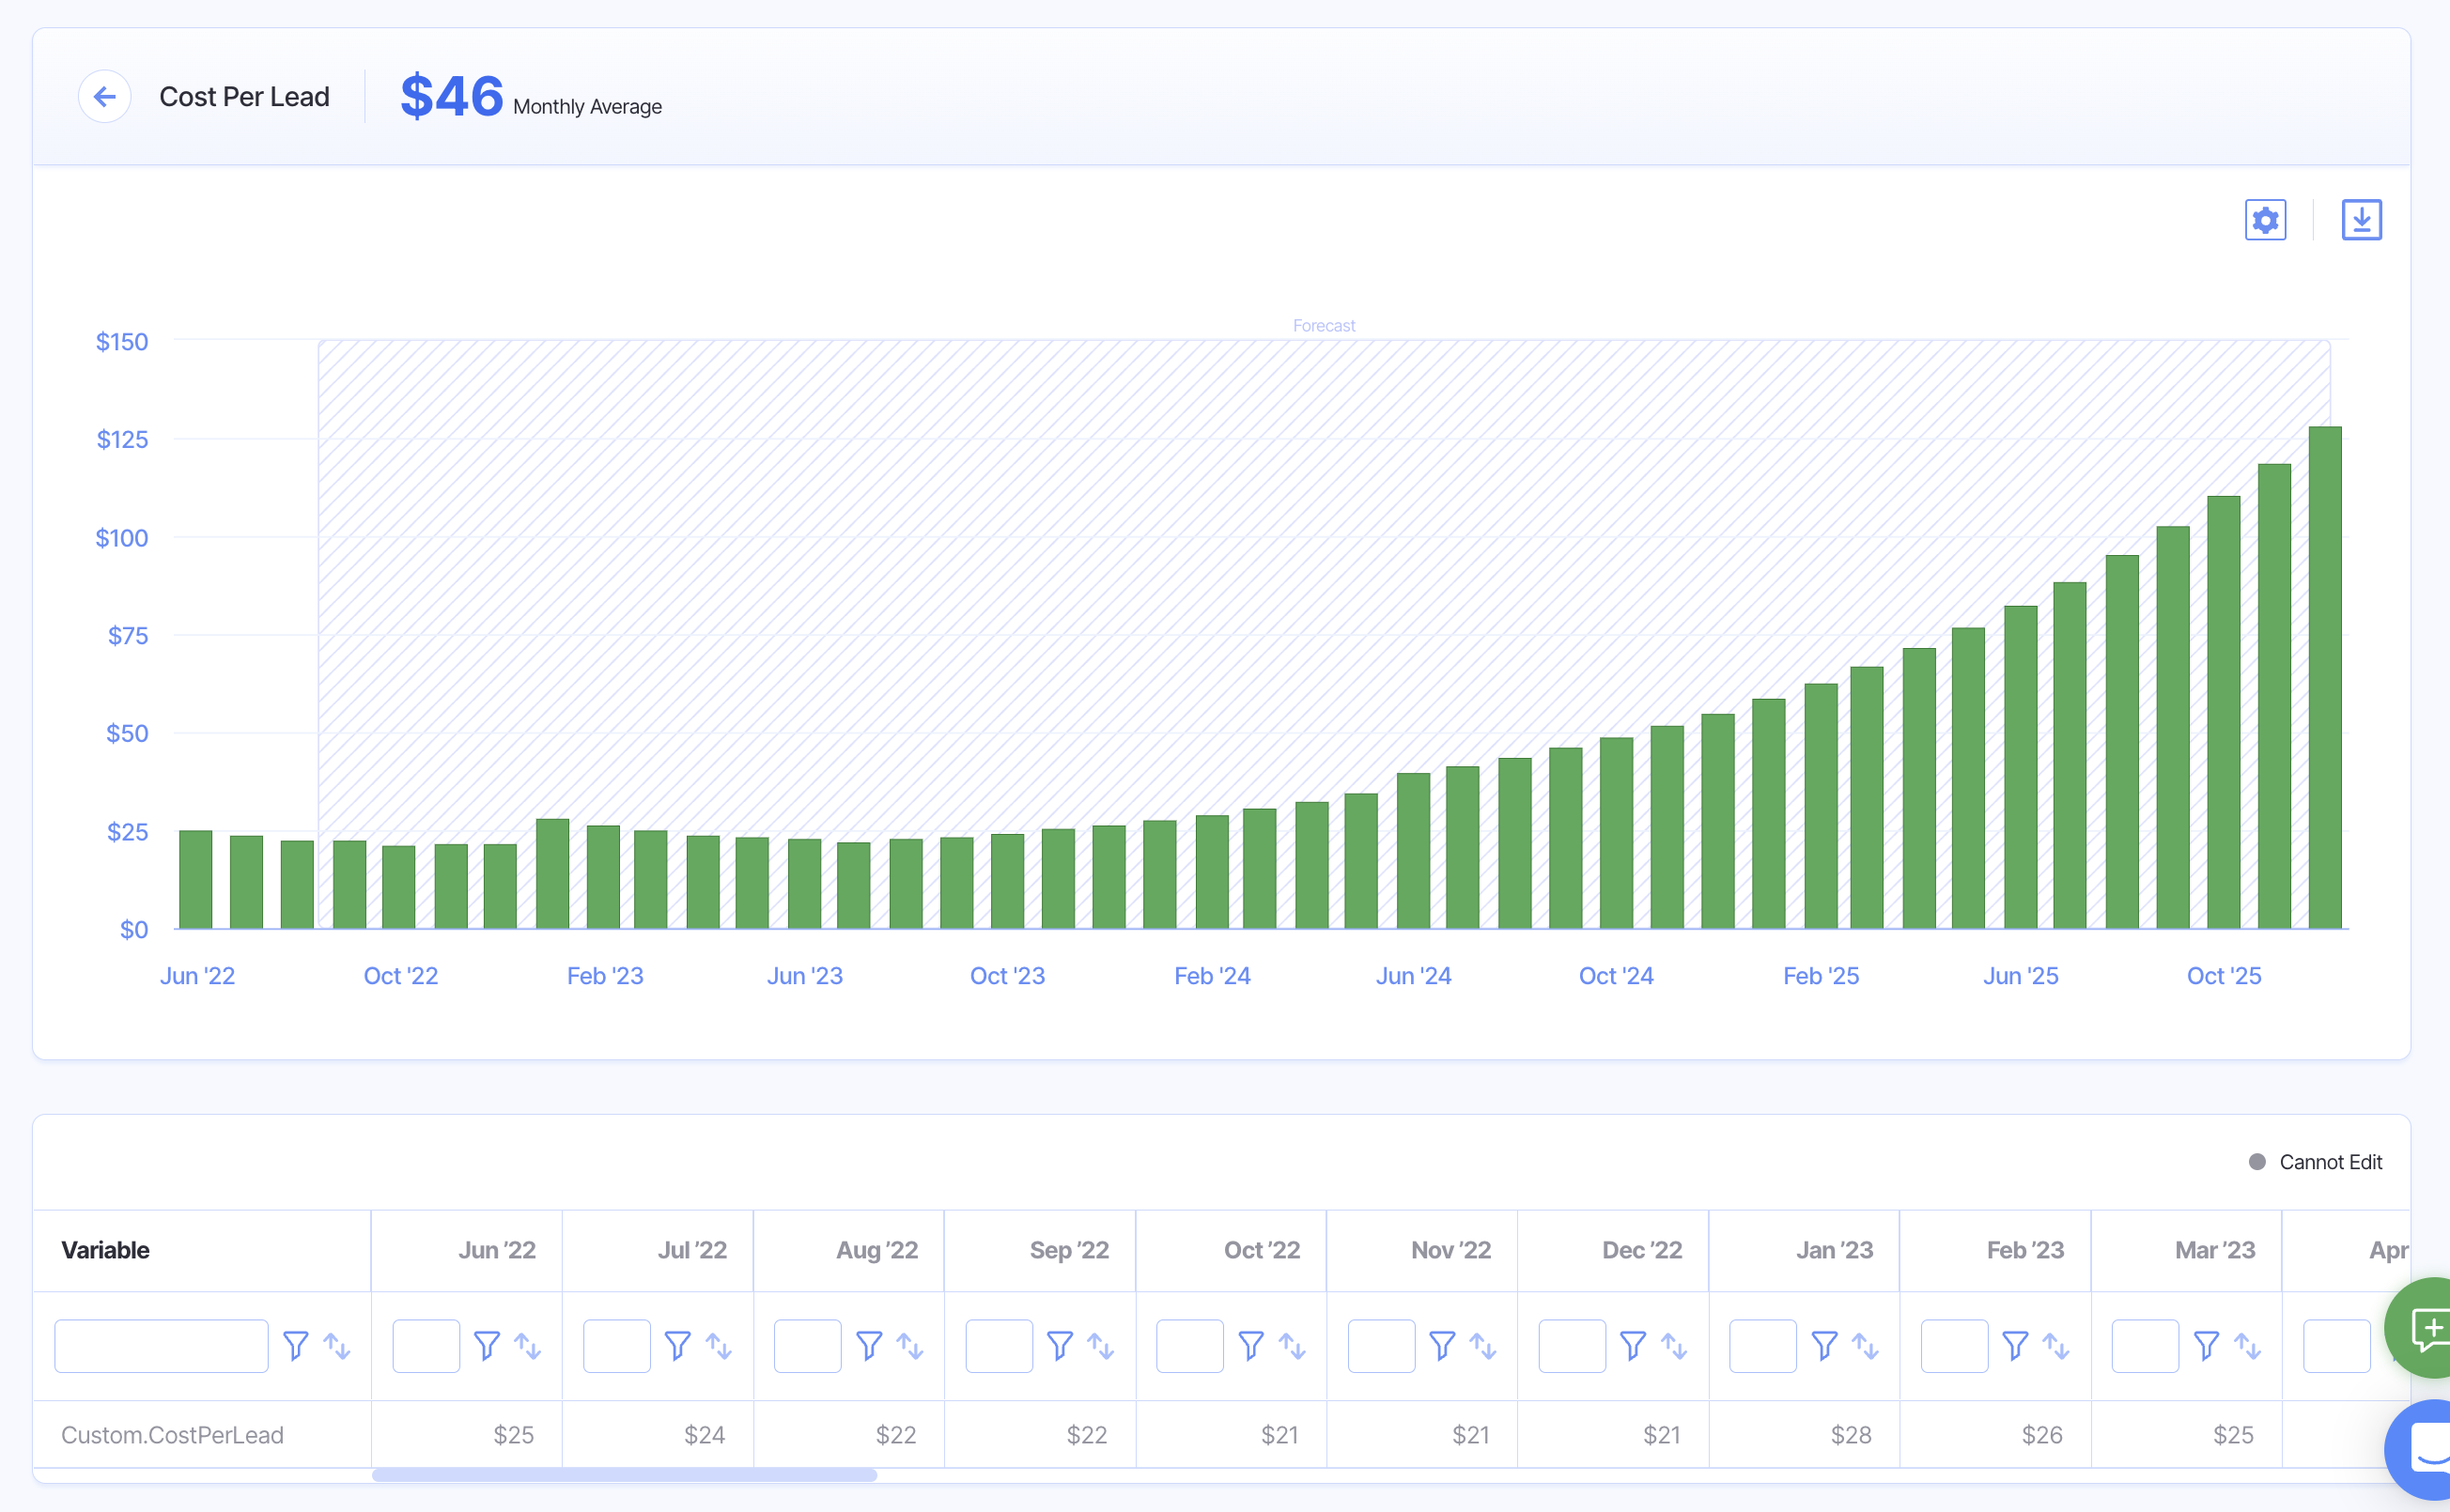Click the filter icon under Jun '22

[486, 1346]
